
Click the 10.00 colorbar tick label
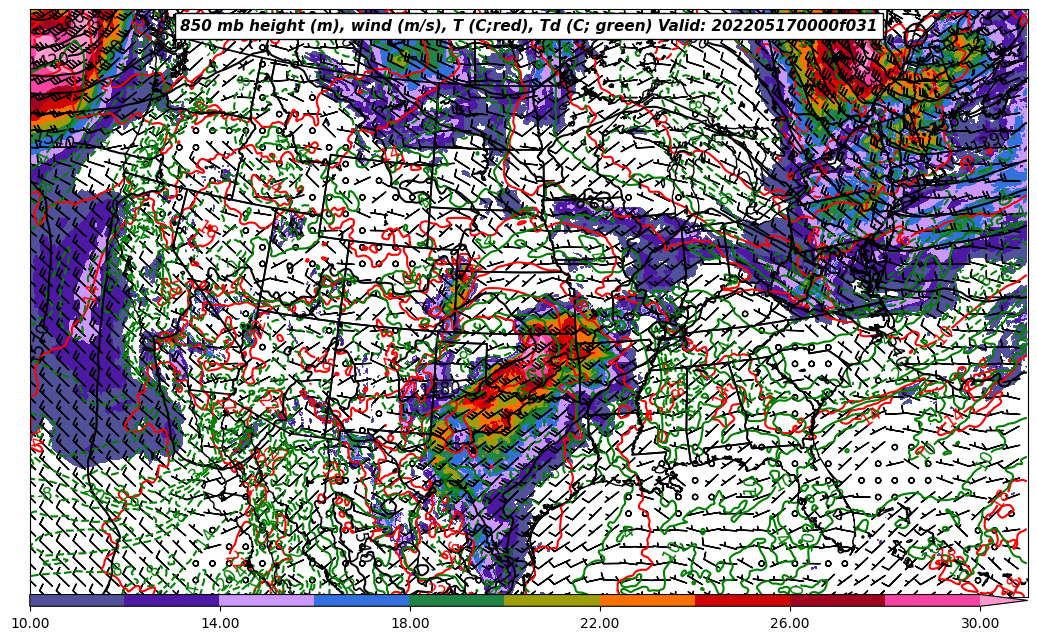coord(30,624)
